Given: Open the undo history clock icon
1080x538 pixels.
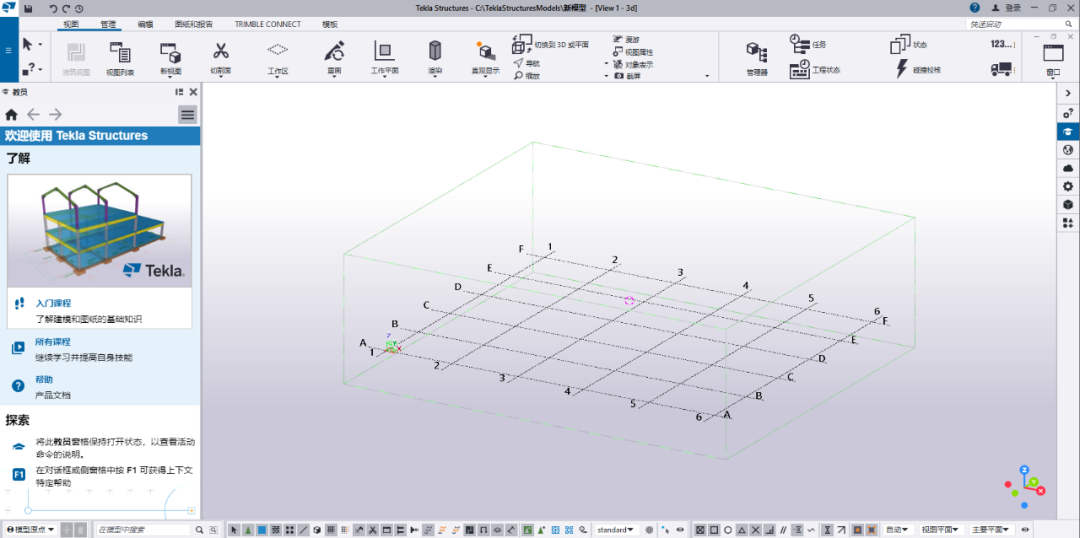Looking at the screenshot, I should point(79,8).
